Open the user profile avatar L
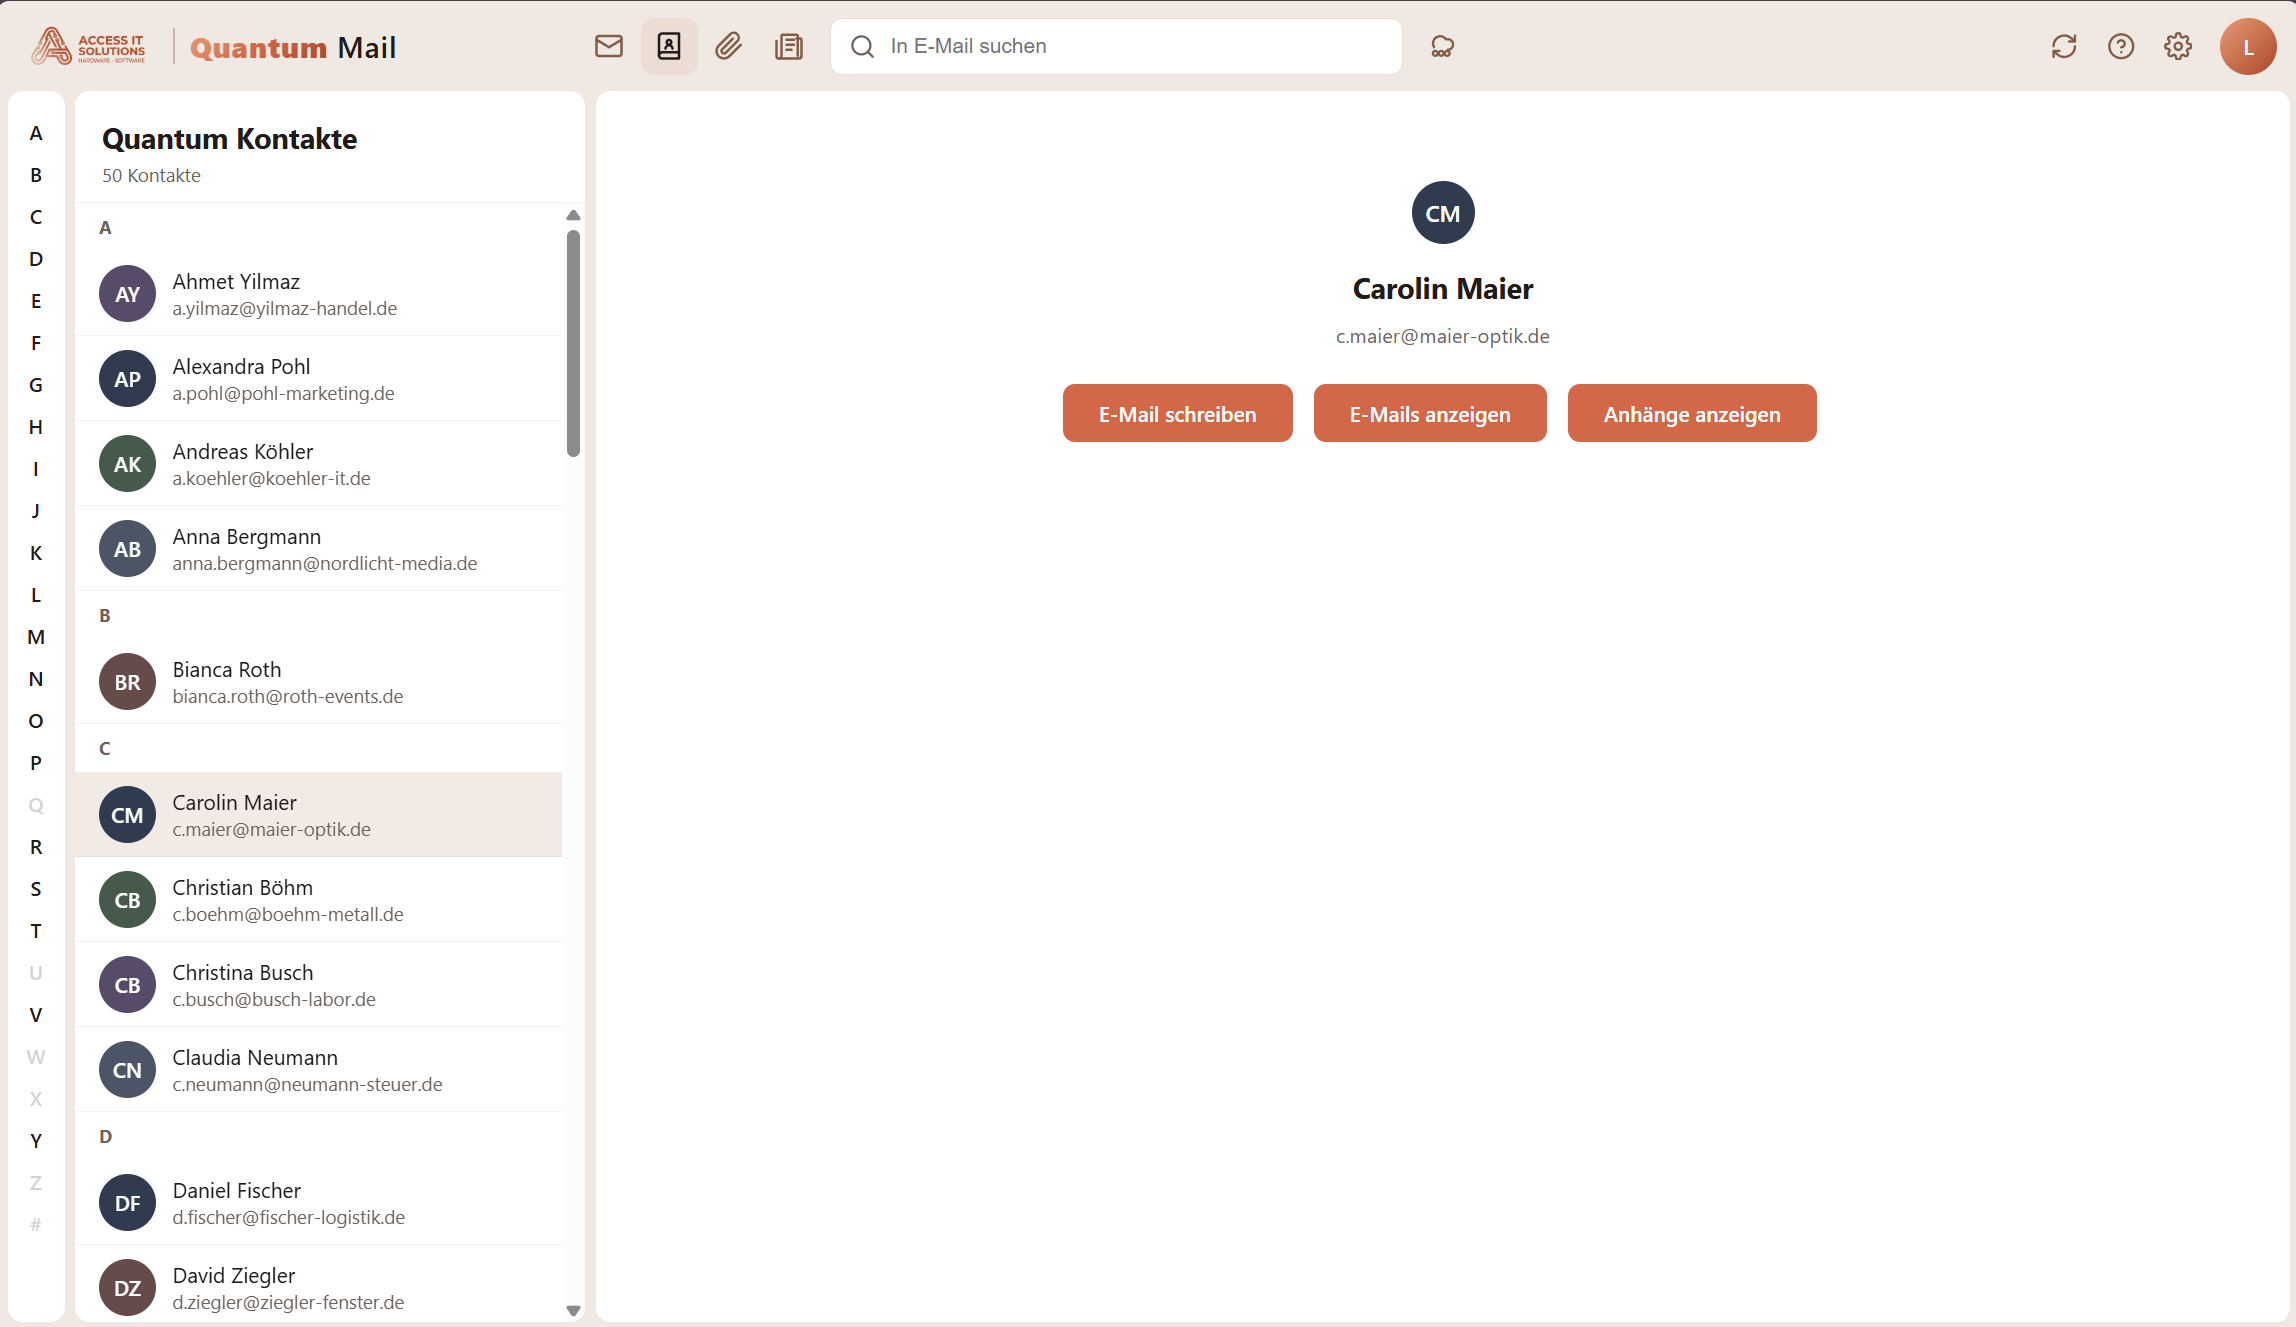2296x1327 pixels. point(2248,46)
